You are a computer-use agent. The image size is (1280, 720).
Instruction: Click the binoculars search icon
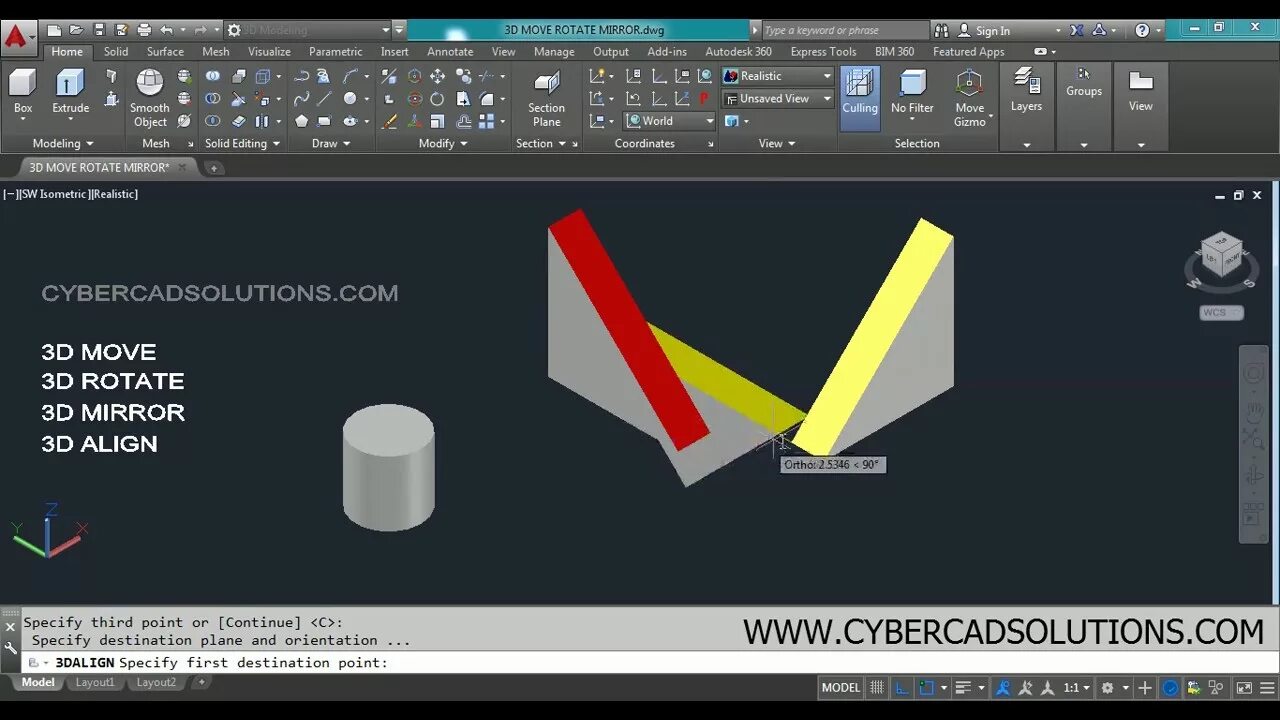tap(941, 30)
